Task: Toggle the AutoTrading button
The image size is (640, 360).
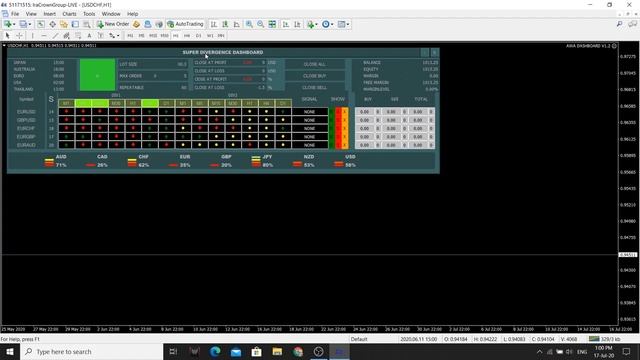Action: pyautogui.click(x=185, y=24)
